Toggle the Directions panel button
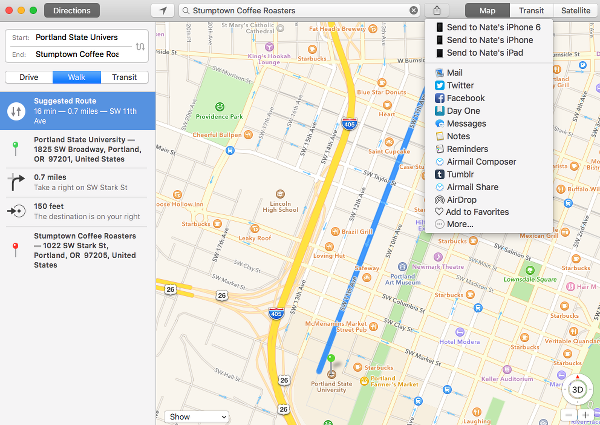The image size is (600, 425). (x=72, y=10)
